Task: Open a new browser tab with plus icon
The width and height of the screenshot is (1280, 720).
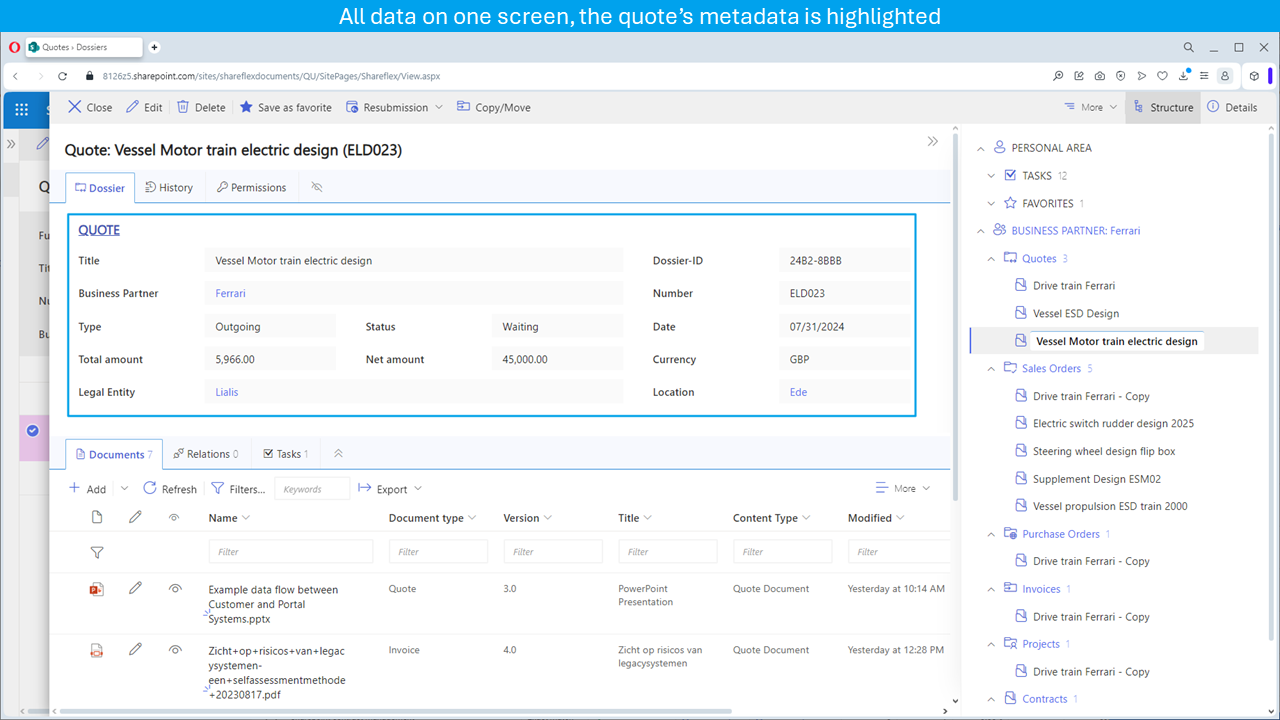Action: click(x=154, y=47)
